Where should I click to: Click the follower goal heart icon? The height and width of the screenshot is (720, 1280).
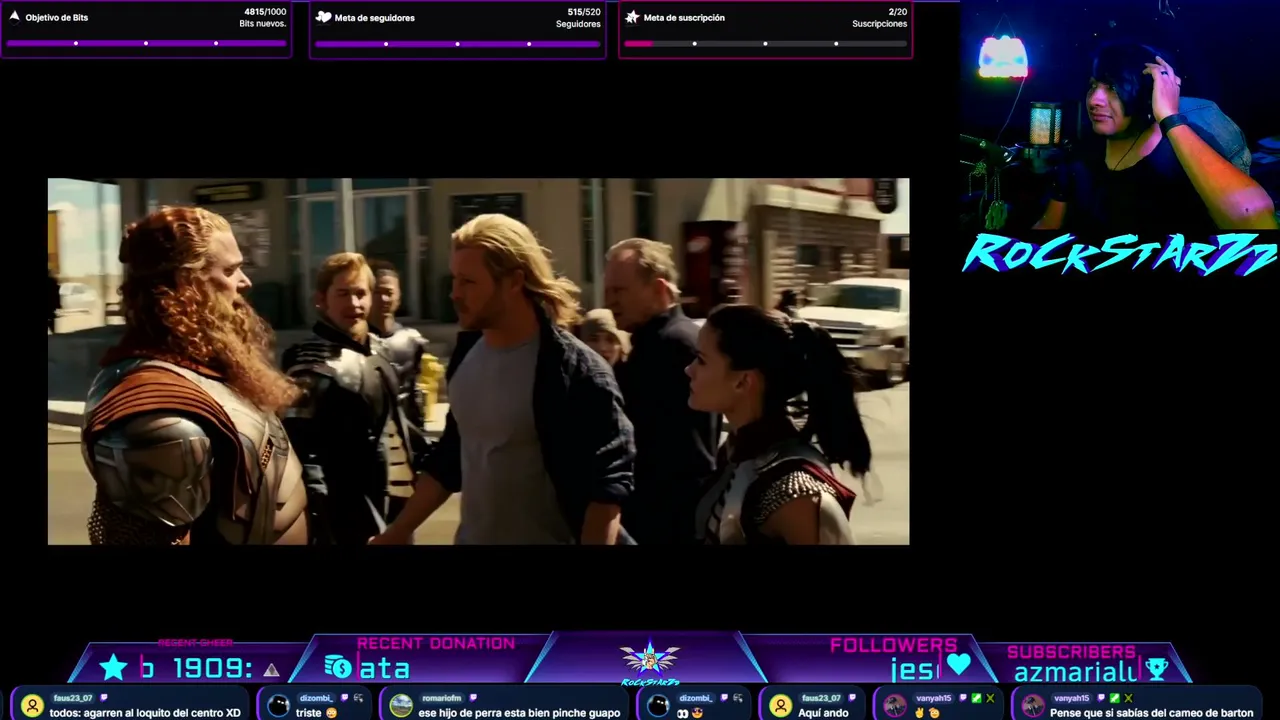coord(323,17)
